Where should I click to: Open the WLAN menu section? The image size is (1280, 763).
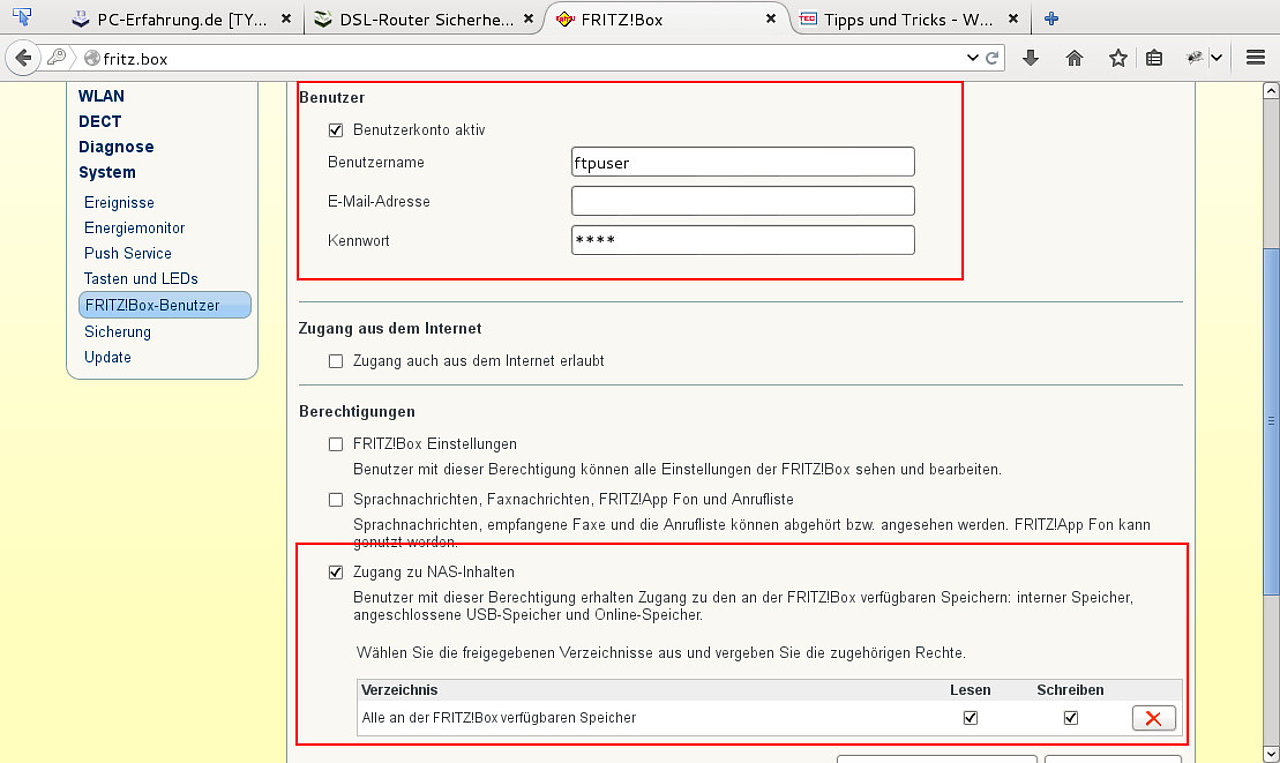pyautogui.click(x=101, y=96)
